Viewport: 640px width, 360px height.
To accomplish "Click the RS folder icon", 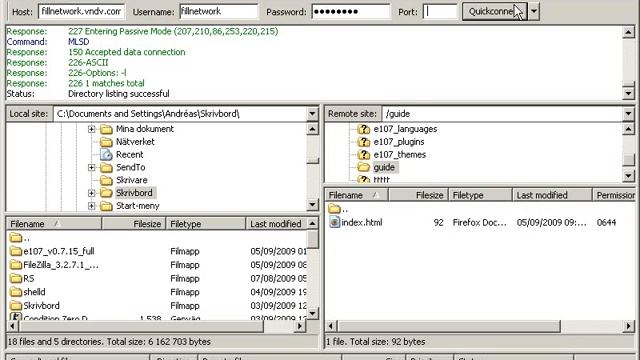I will [x=16, y=278].
